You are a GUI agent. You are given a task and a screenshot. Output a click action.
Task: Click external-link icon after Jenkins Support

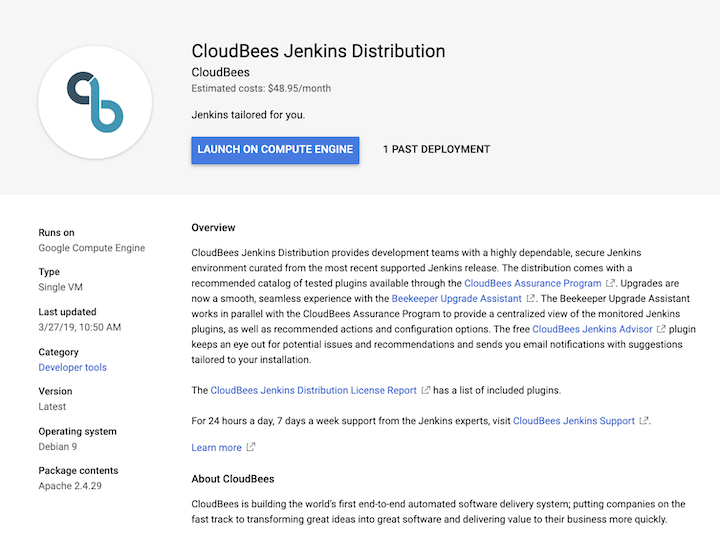[644, 420]
